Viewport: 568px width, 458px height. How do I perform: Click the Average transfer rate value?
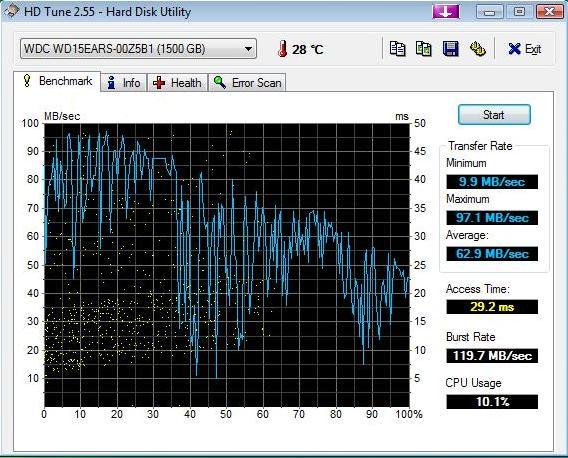point(492,254)
